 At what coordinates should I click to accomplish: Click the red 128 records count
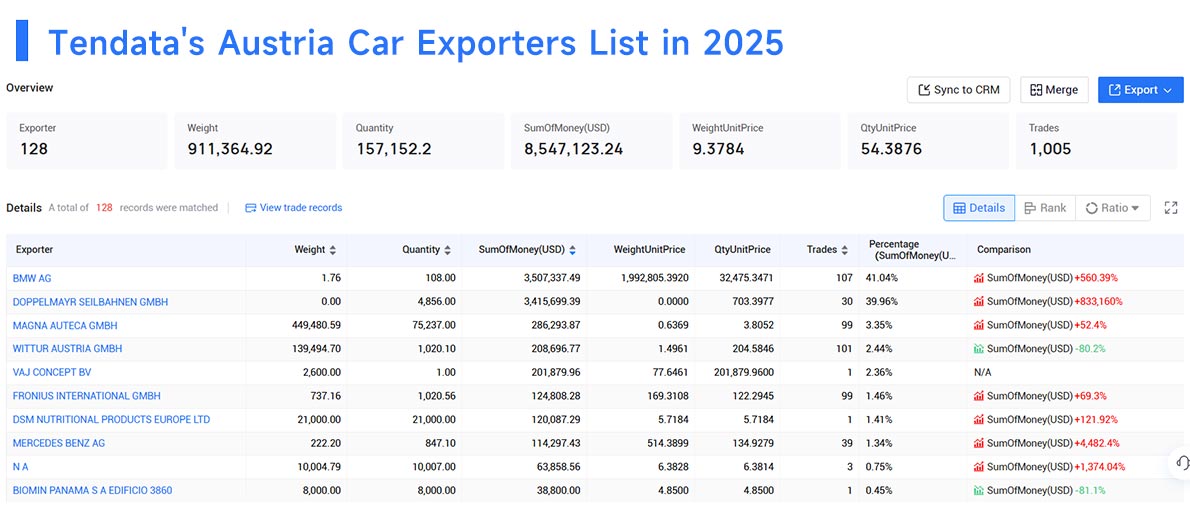(x=104, y=207)
